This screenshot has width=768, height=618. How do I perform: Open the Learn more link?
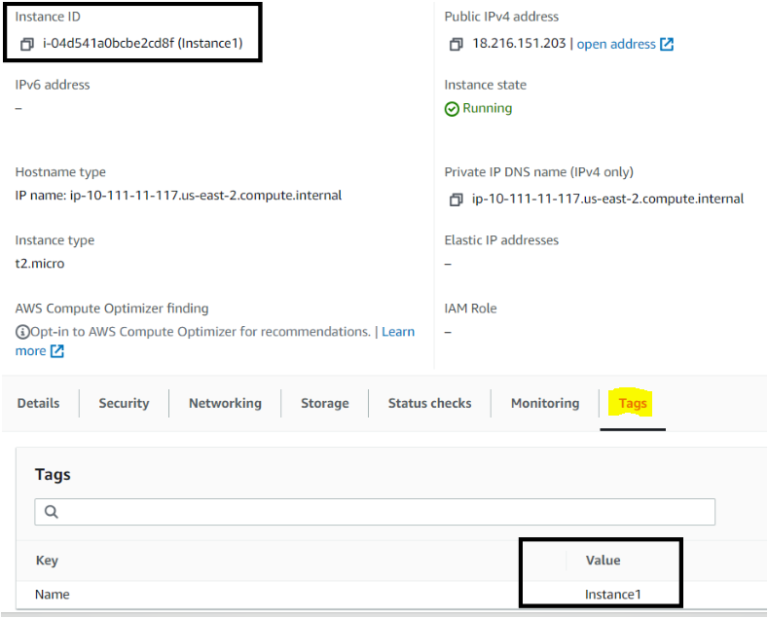[x=398, y=332]
